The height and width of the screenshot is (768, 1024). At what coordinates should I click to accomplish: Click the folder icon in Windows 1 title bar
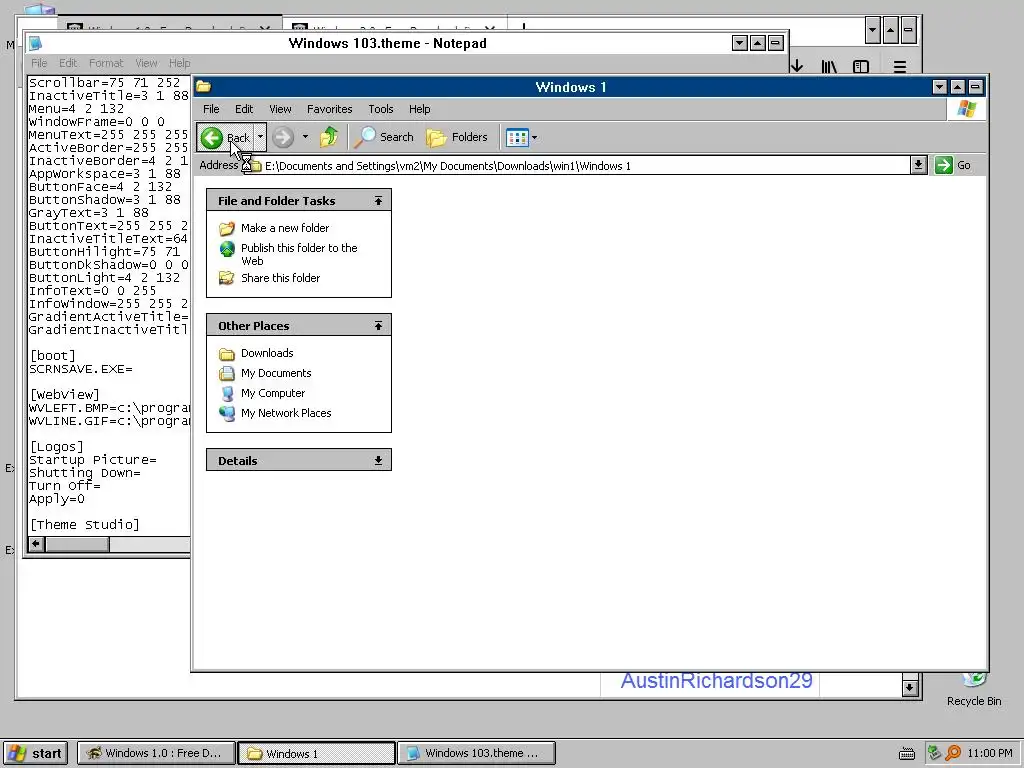pyautogui.click(x=204, y=87)
